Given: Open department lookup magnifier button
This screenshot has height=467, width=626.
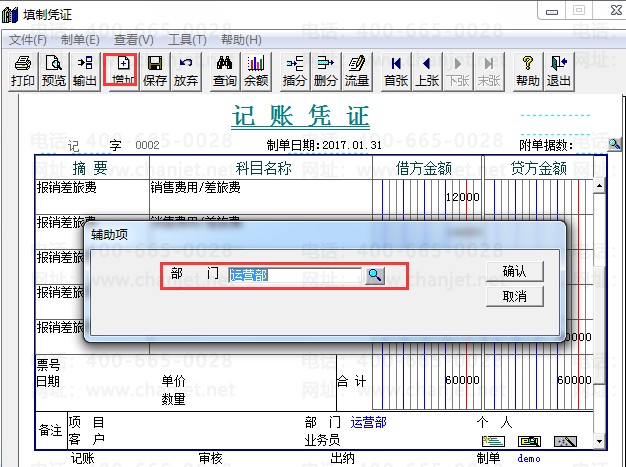Looking at the screenshot, I should [374, 275].
